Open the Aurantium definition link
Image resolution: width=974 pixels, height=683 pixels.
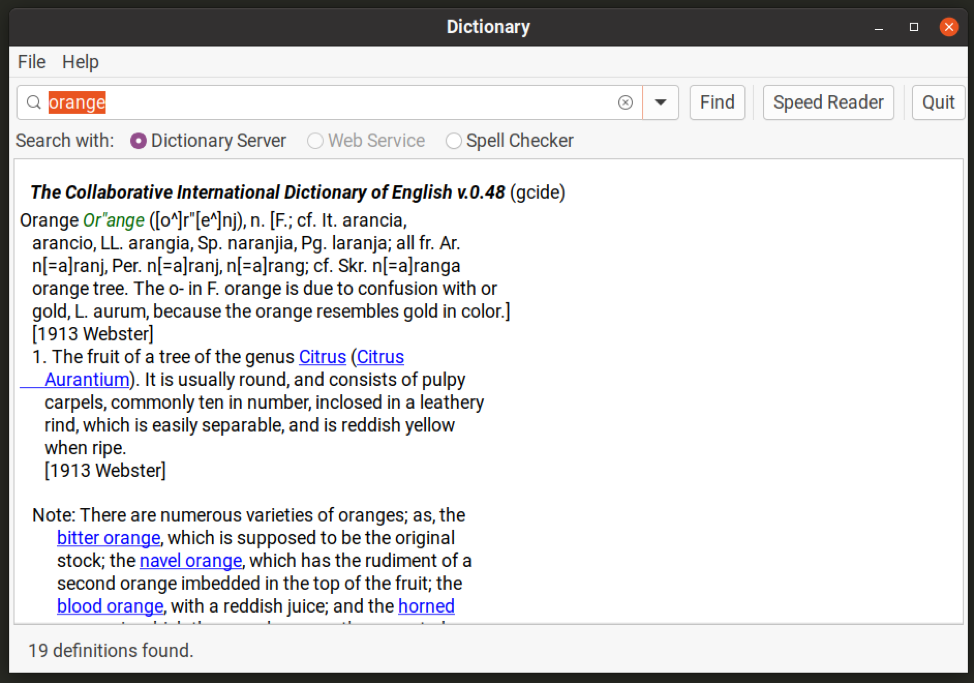(87, 380)
